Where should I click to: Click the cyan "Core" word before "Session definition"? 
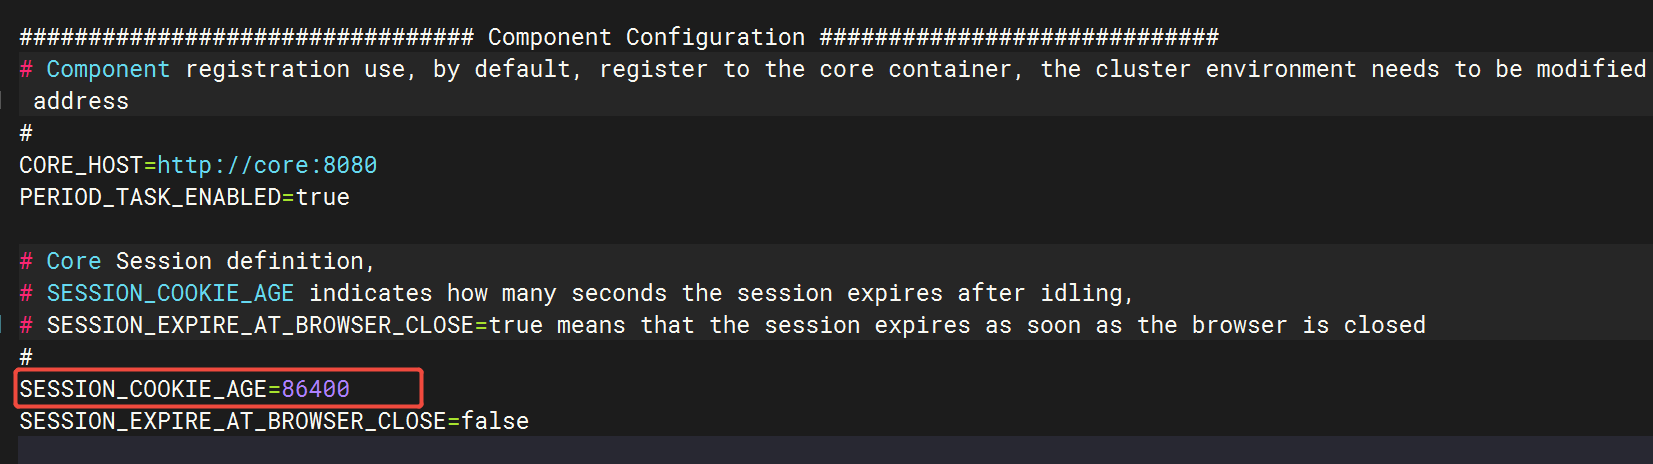pyautogui.click(x=74, y=261)
